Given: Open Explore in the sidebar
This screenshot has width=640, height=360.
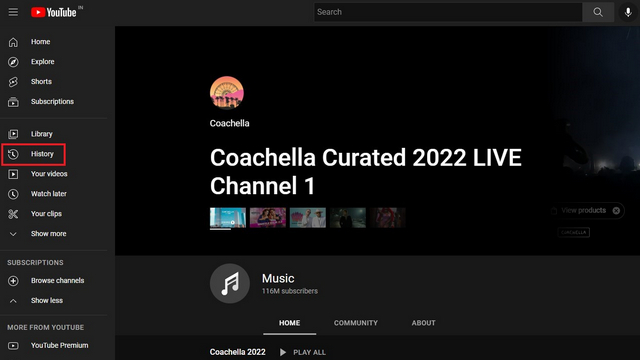Looking at the screenshot, I should [x=42, y=62].
